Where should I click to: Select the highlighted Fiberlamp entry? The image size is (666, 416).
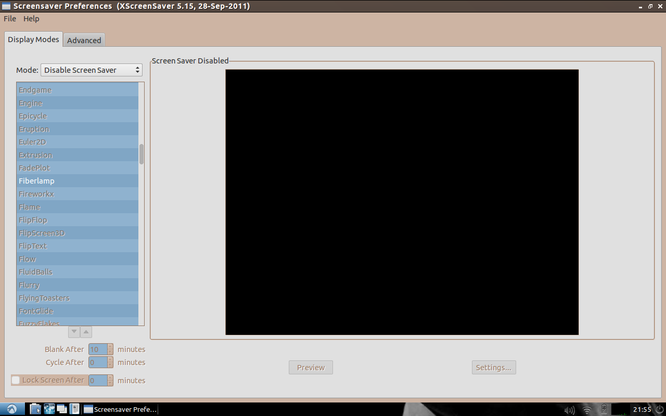[77, 181]
